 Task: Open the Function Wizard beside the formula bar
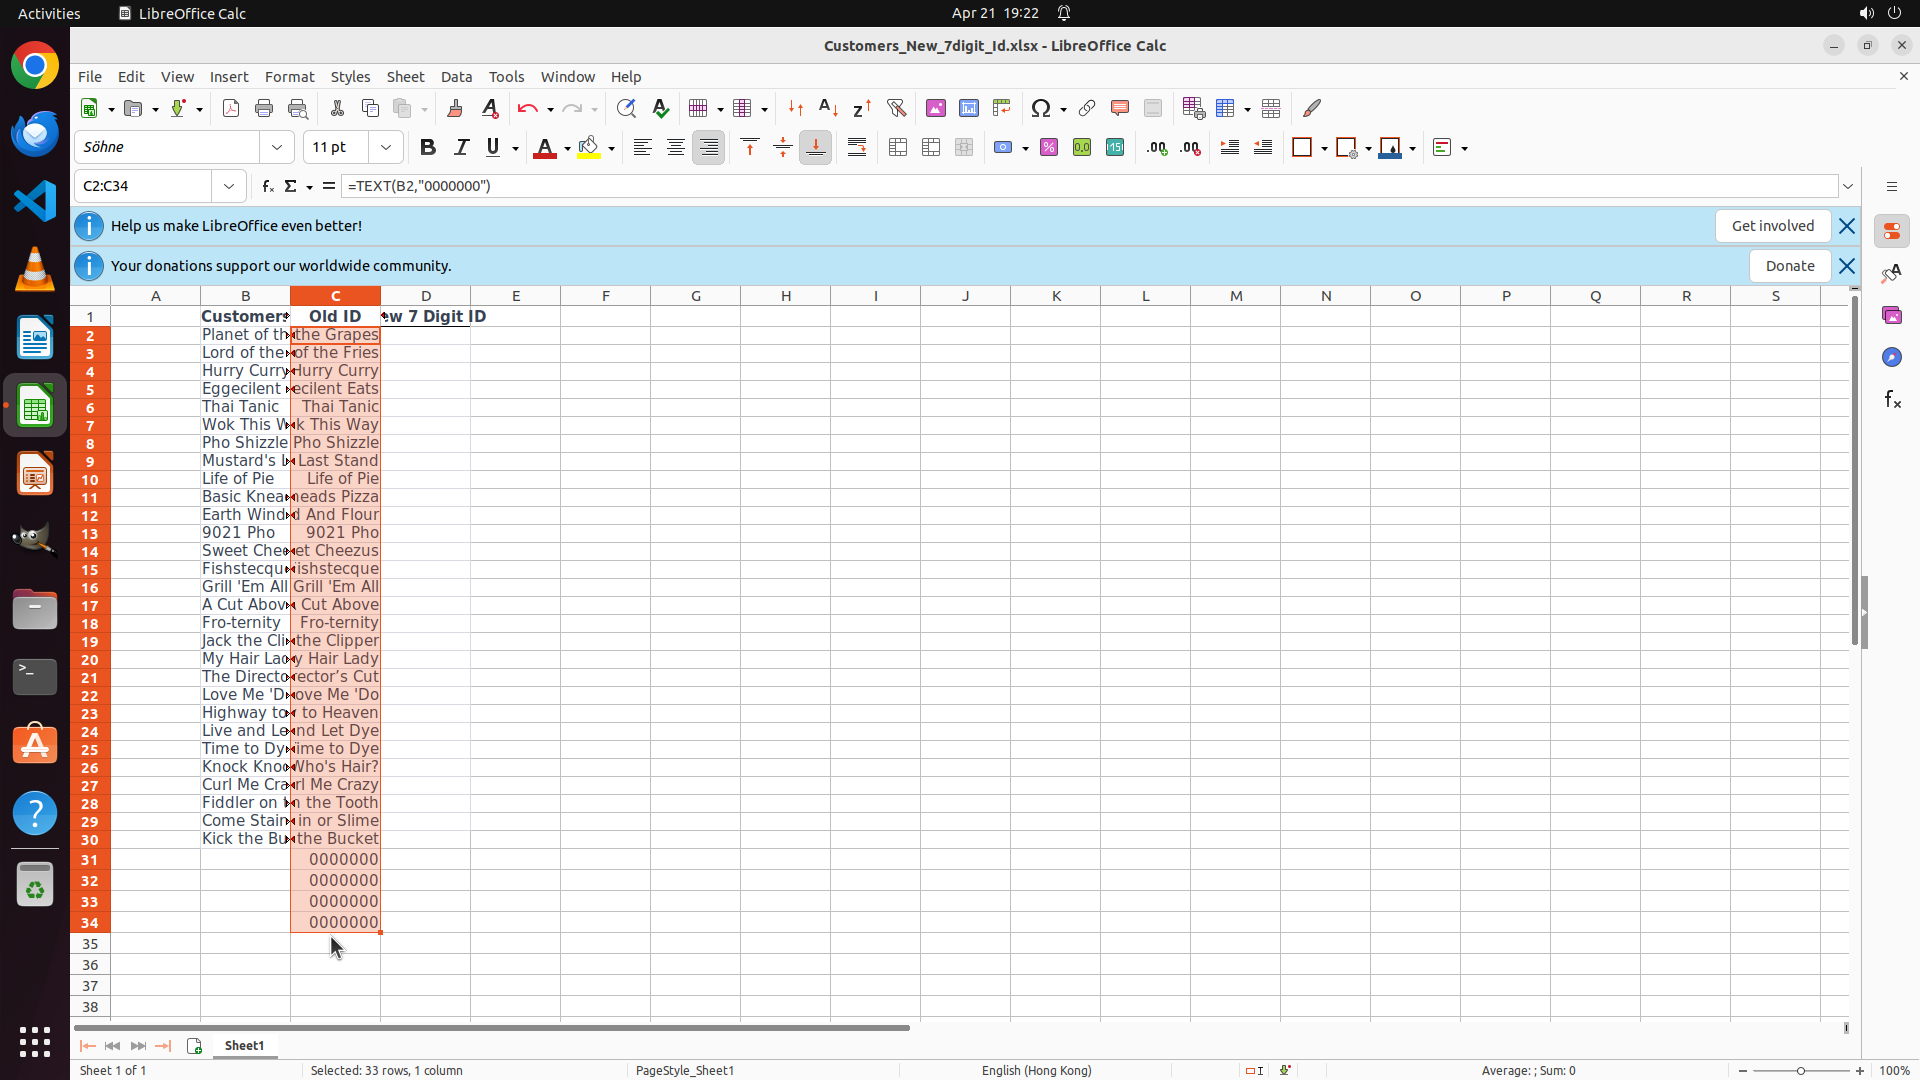(267, 186)
